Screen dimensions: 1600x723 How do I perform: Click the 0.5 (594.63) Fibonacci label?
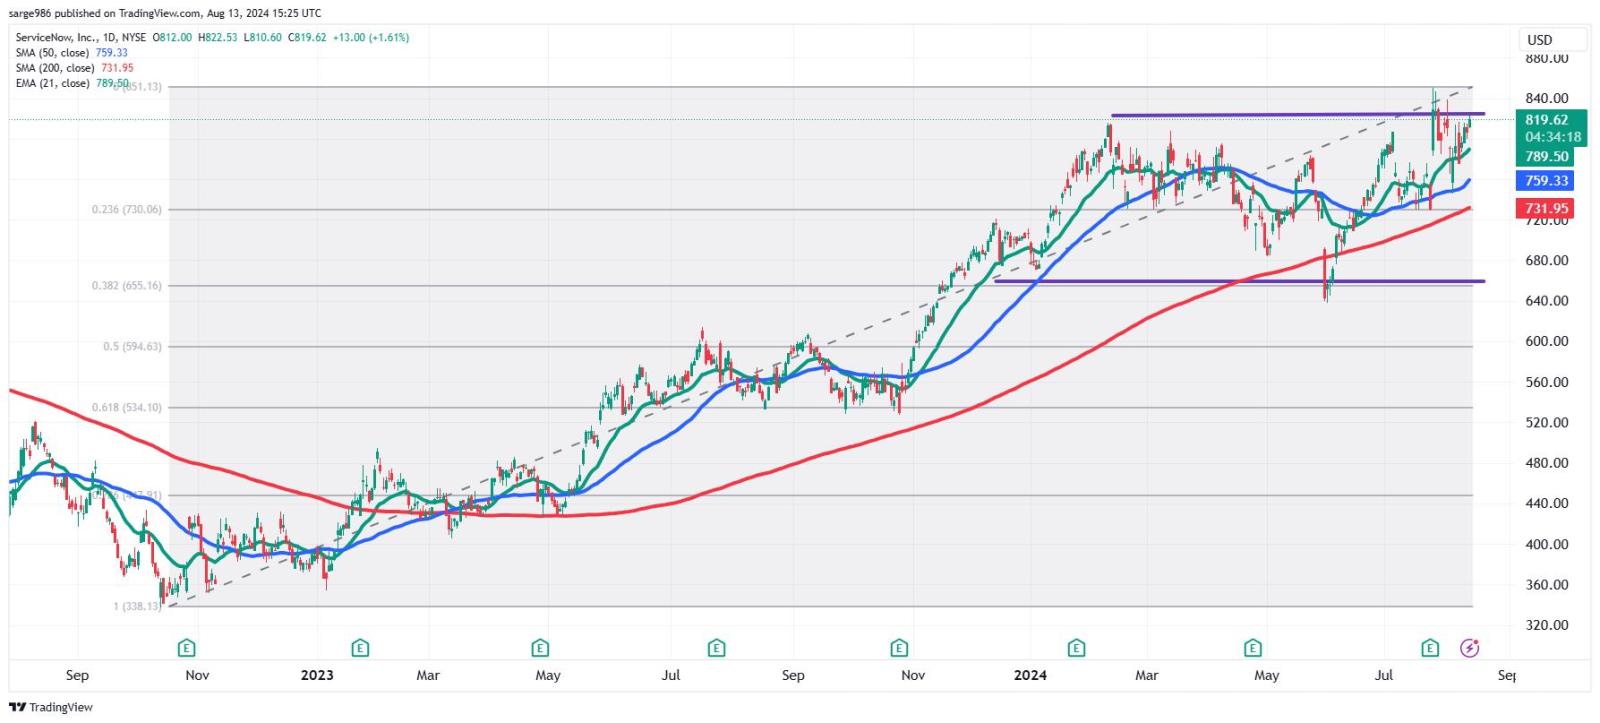point(132,347)
